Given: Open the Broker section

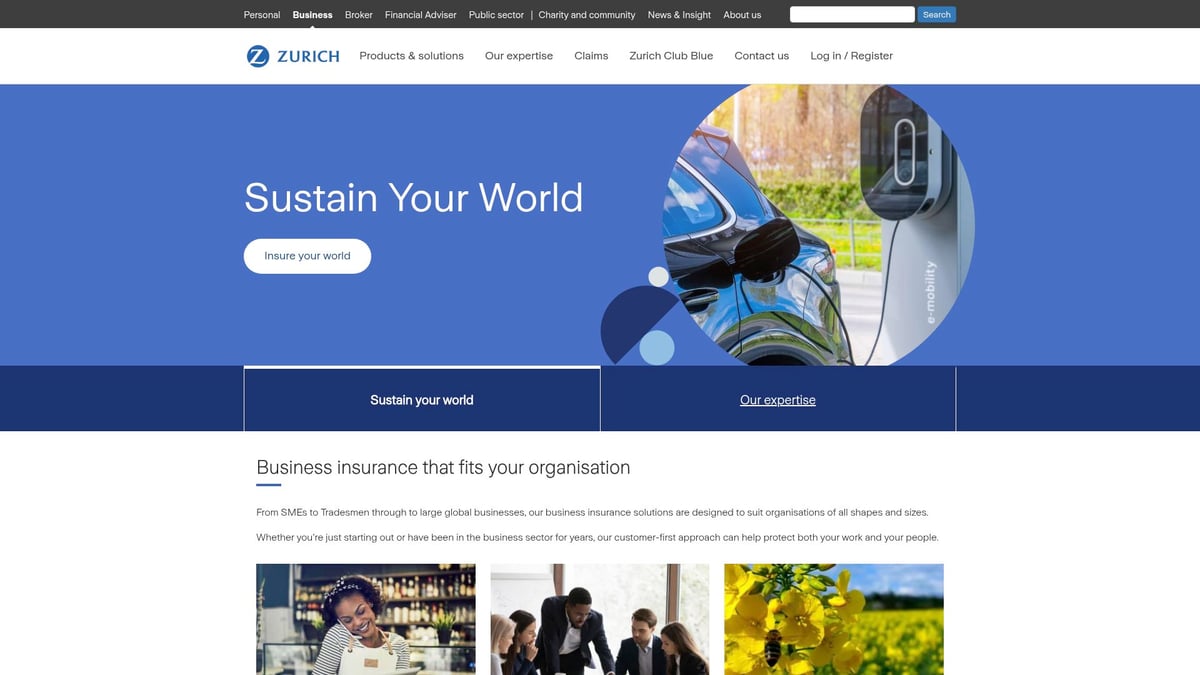Looking at the screenshot, I should pyautogui.click(x=358, y=14).
